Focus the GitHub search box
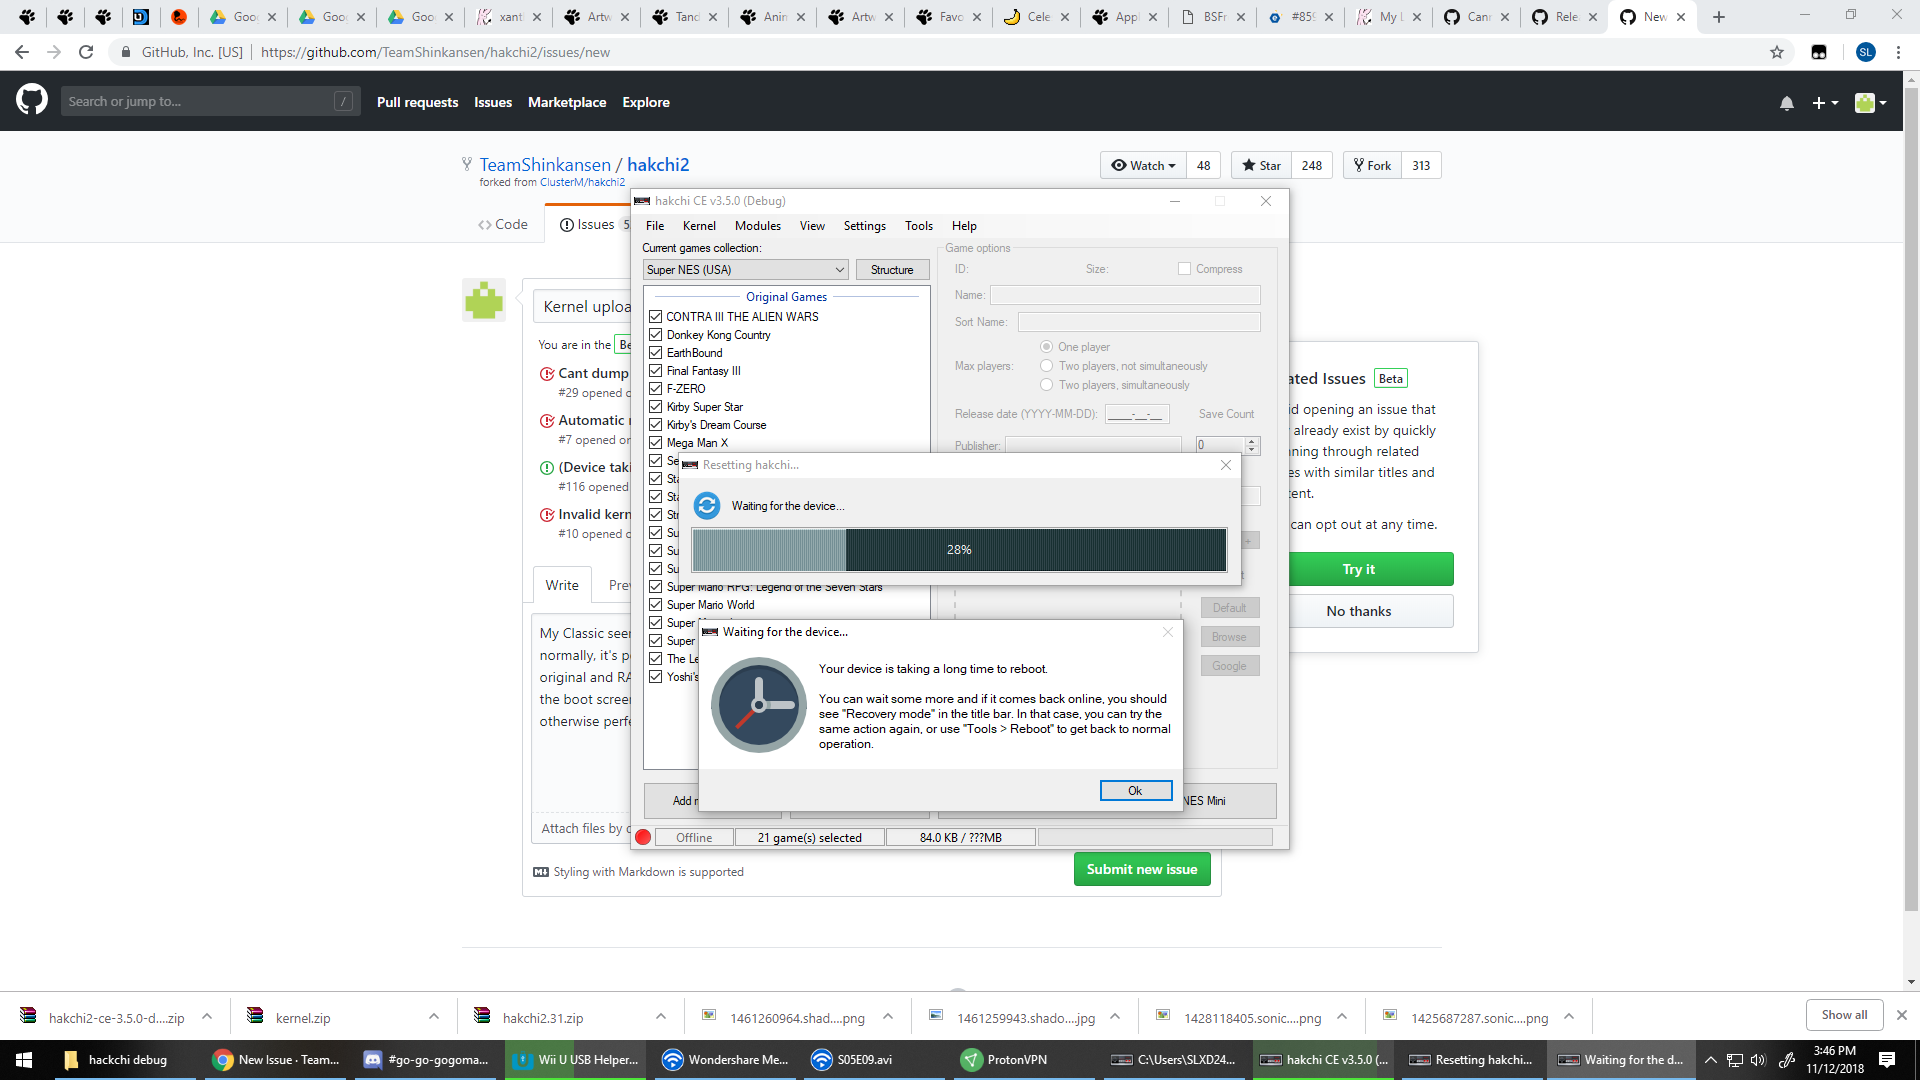1920x1080 pixels. pos(200,101)
